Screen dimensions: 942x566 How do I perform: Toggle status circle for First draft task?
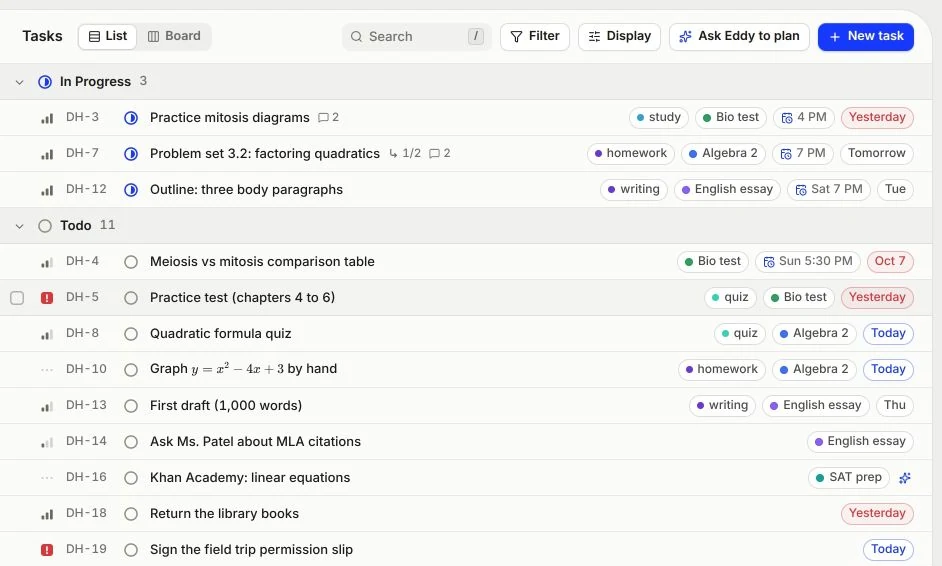click(x=131, y=406)
